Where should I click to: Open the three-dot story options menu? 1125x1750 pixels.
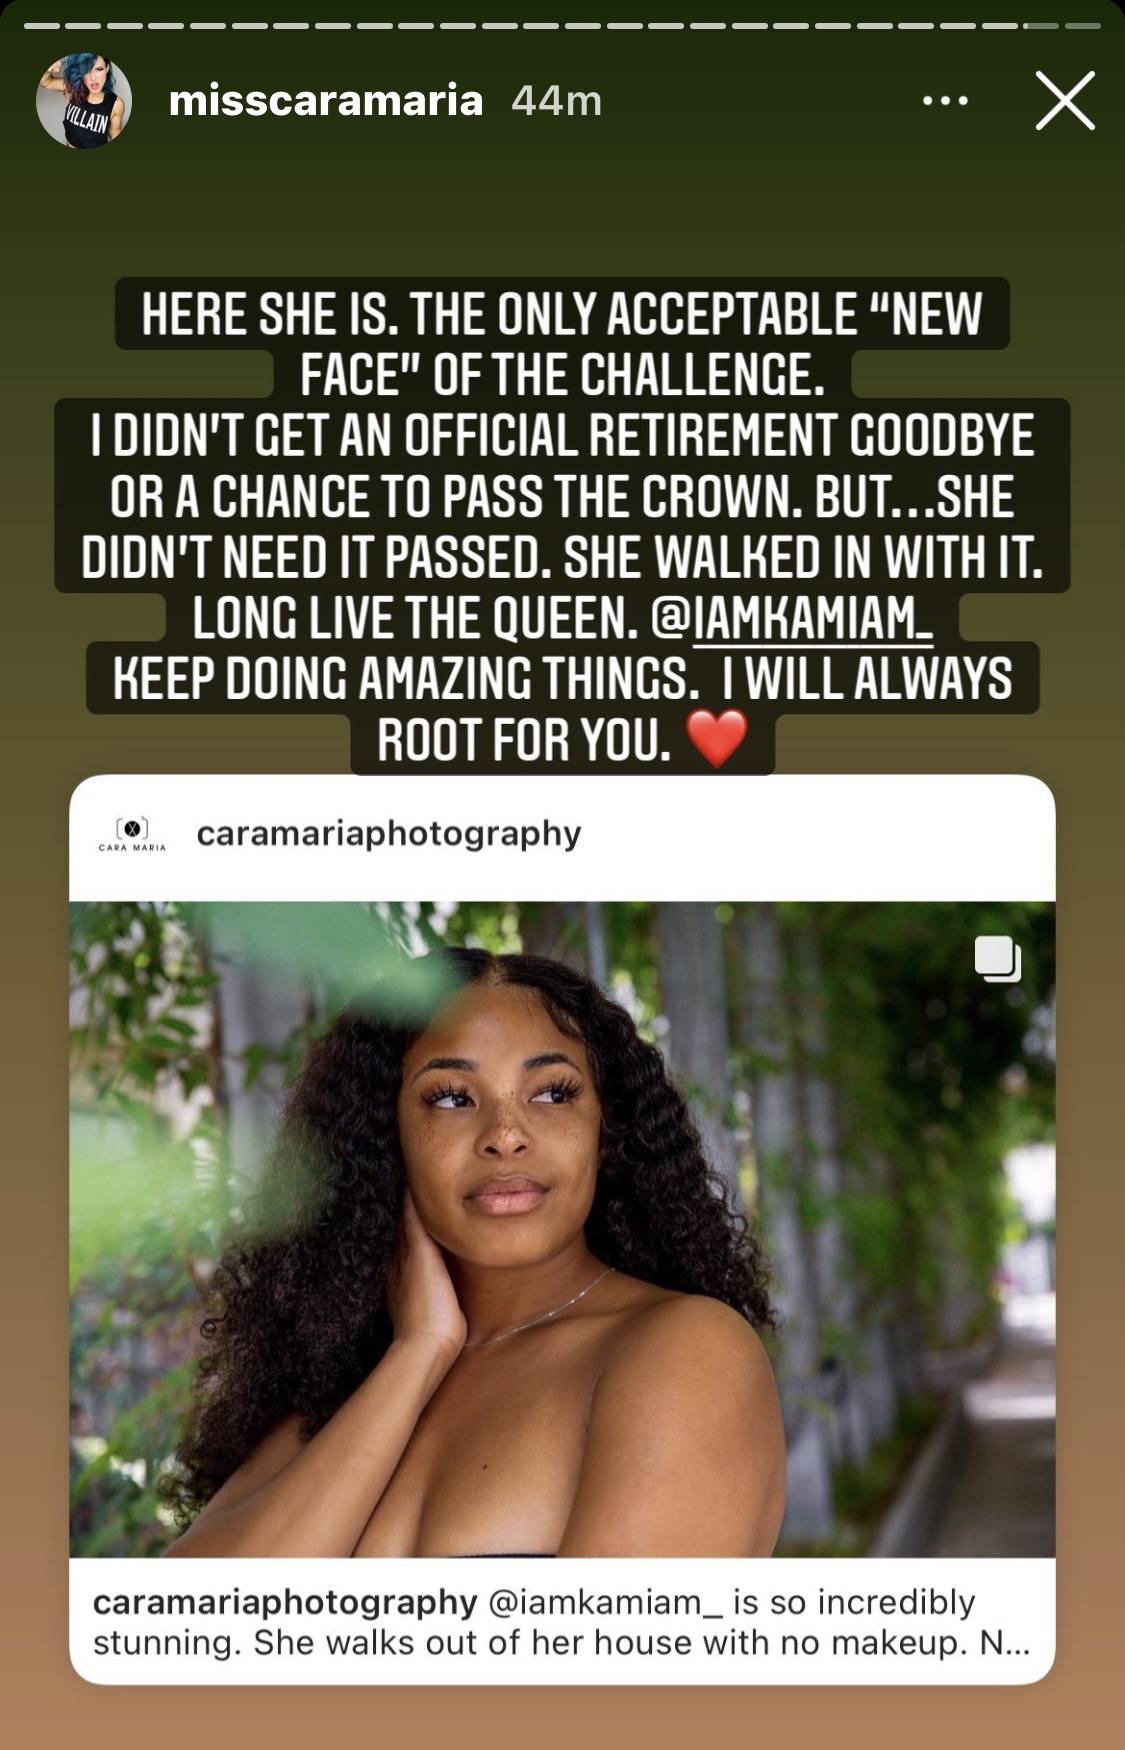point(945,100)
